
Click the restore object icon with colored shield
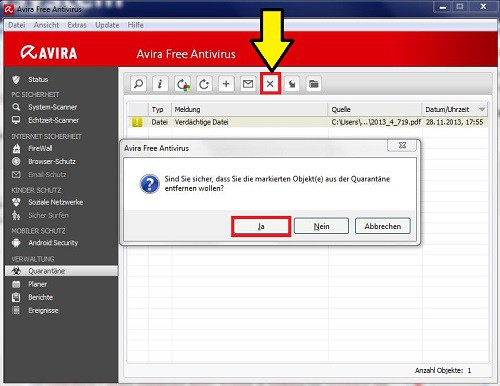182,84
